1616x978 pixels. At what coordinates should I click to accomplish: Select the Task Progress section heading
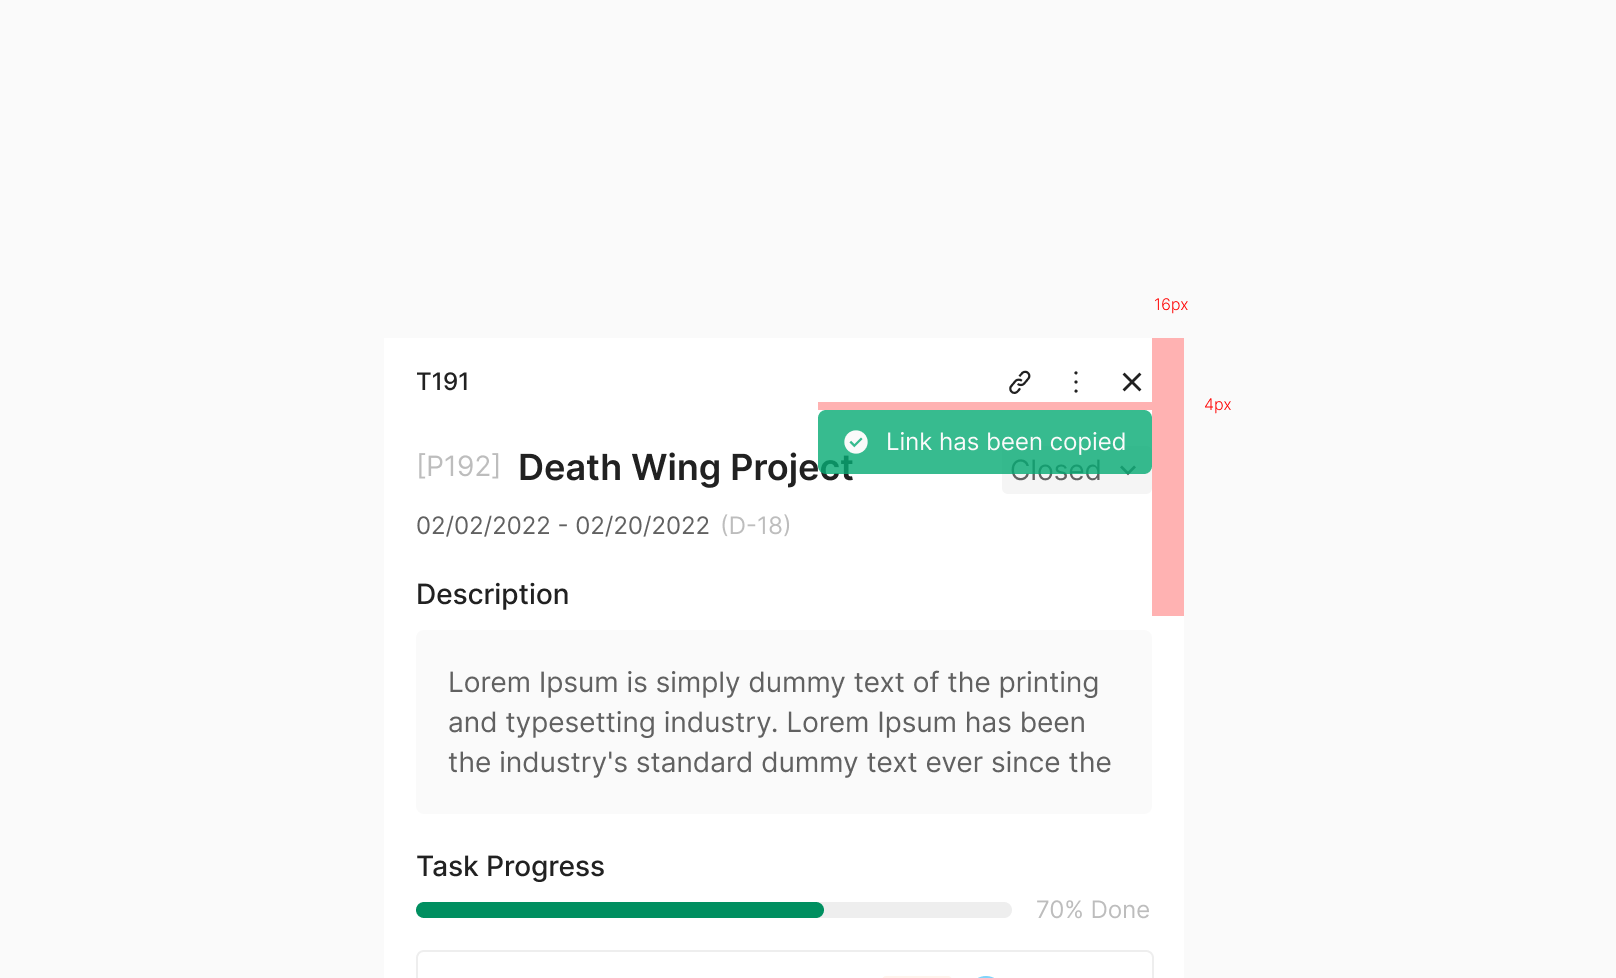[x=510, y=866]
